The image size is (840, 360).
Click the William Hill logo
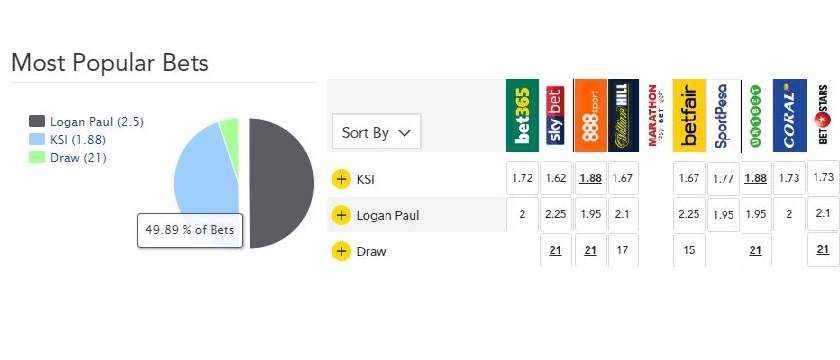click(624, 115)
